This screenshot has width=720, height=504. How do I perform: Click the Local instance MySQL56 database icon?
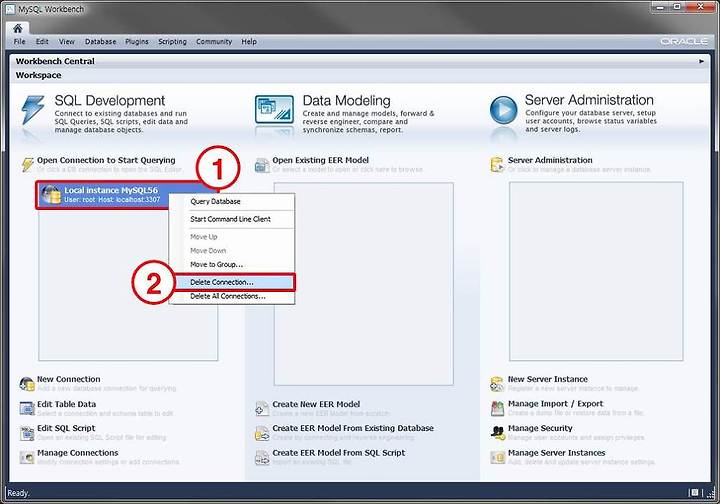(51, 195)
